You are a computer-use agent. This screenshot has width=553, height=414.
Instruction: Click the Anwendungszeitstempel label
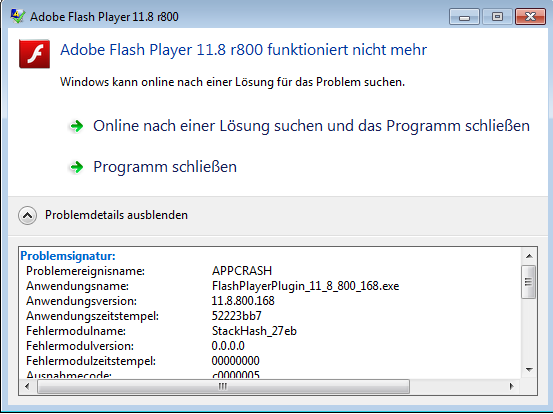coord(92,316)
